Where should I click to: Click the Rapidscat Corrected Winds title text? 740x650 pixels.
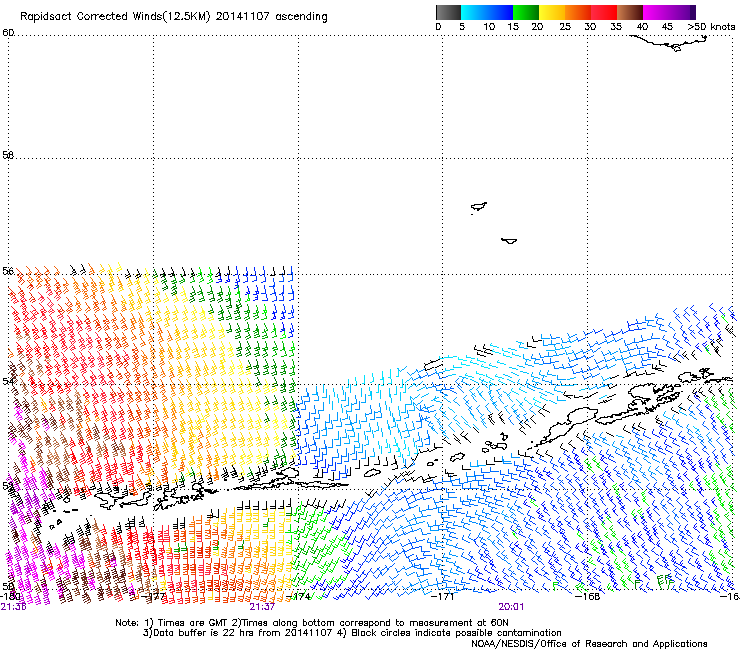click(174, 17)
